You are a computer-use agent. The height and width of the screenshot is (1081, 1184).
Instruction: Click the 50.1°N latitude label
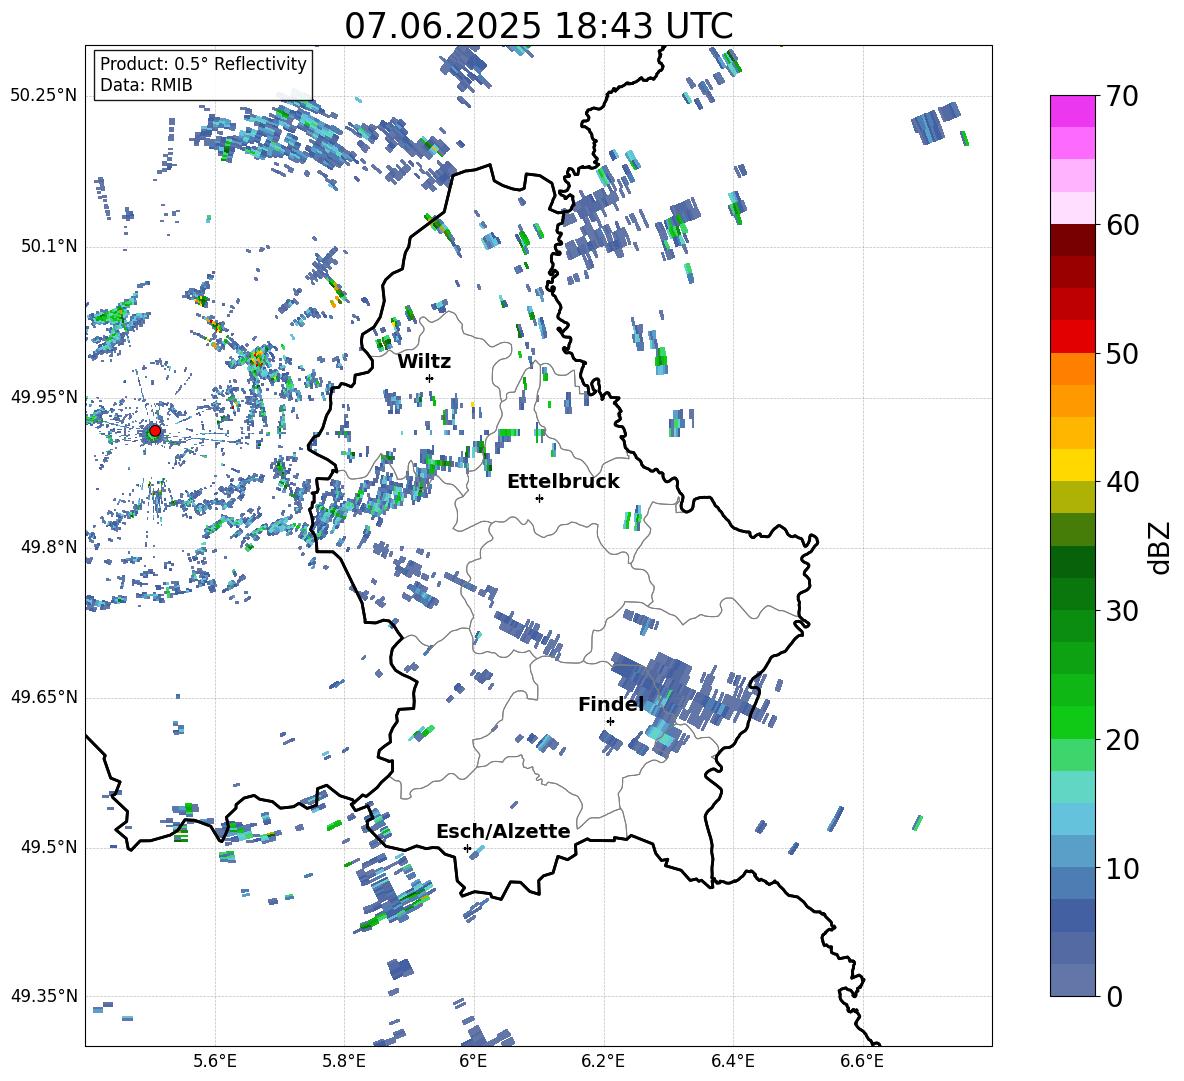[x=48, y=246]
